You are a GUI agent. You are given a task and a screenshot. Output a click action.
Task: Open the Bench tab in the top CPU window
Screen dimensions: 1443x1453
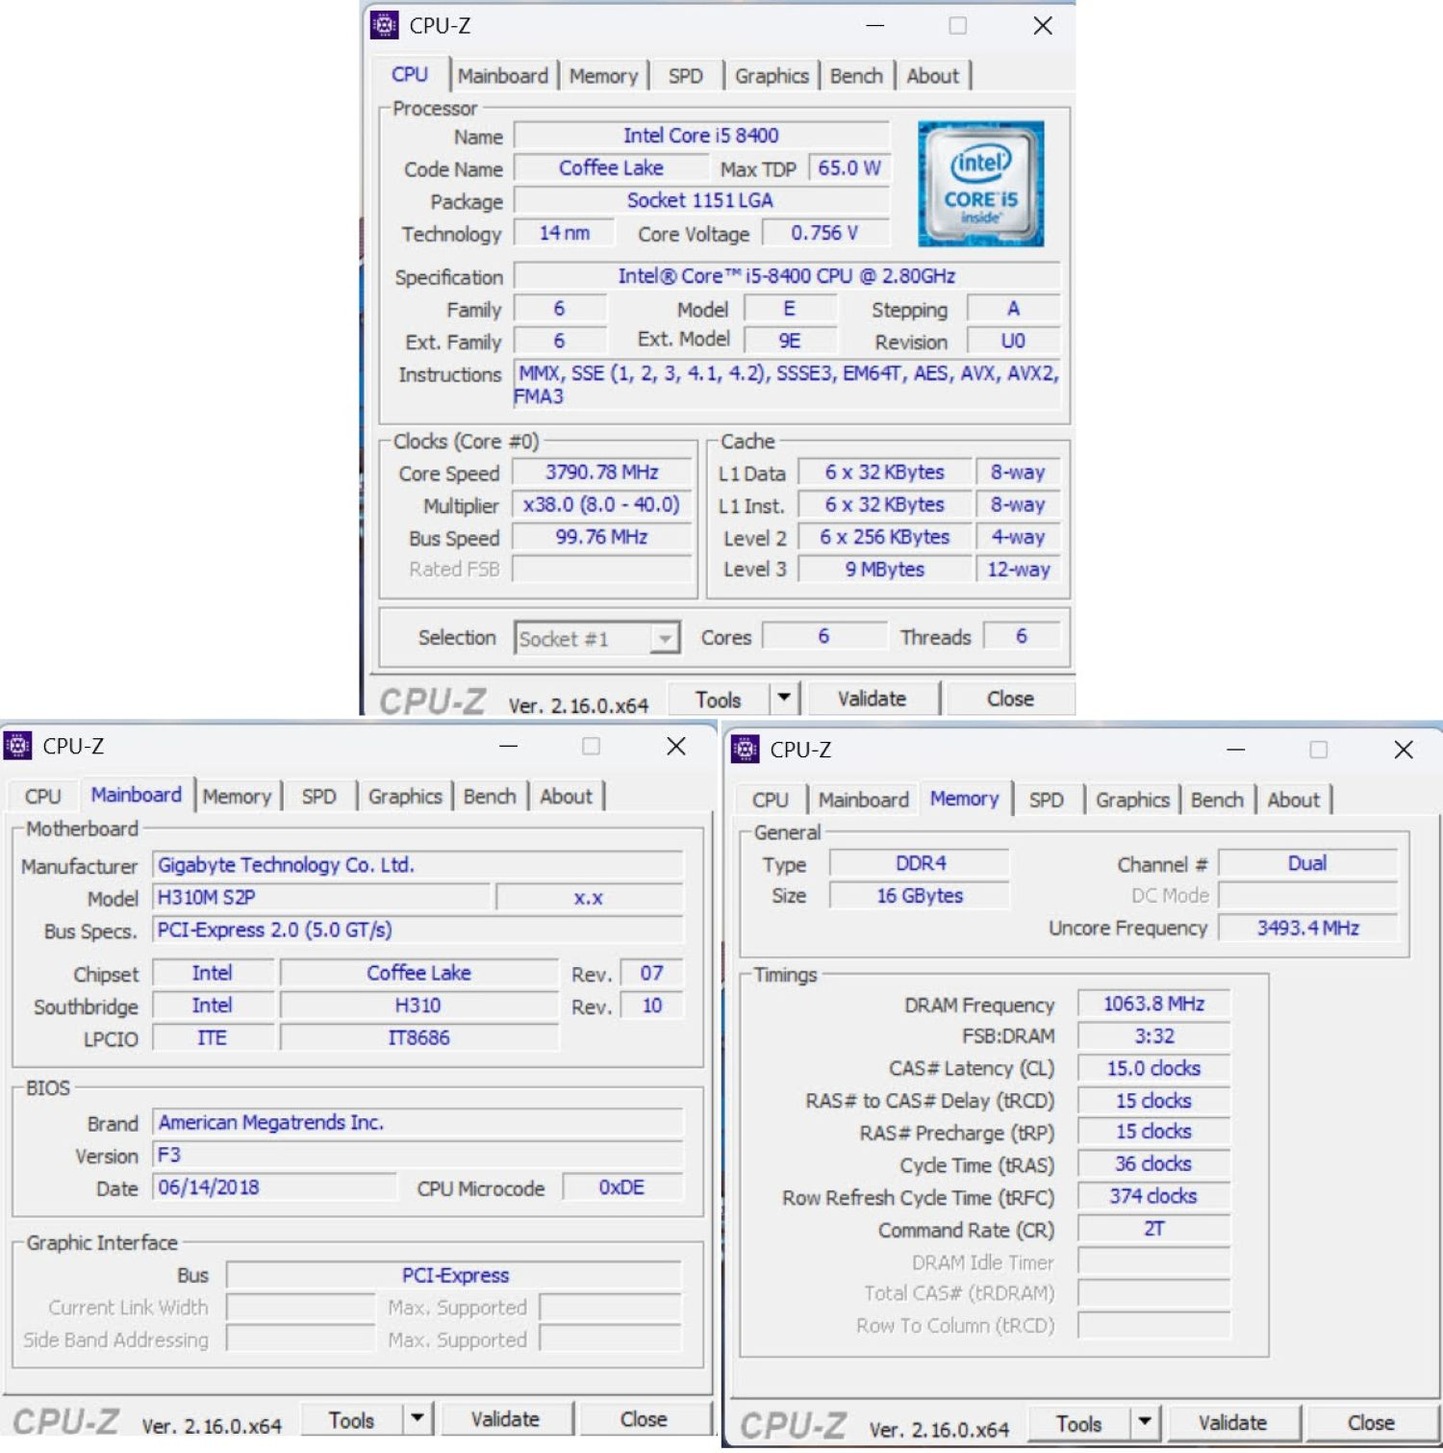tap(856, 76)
